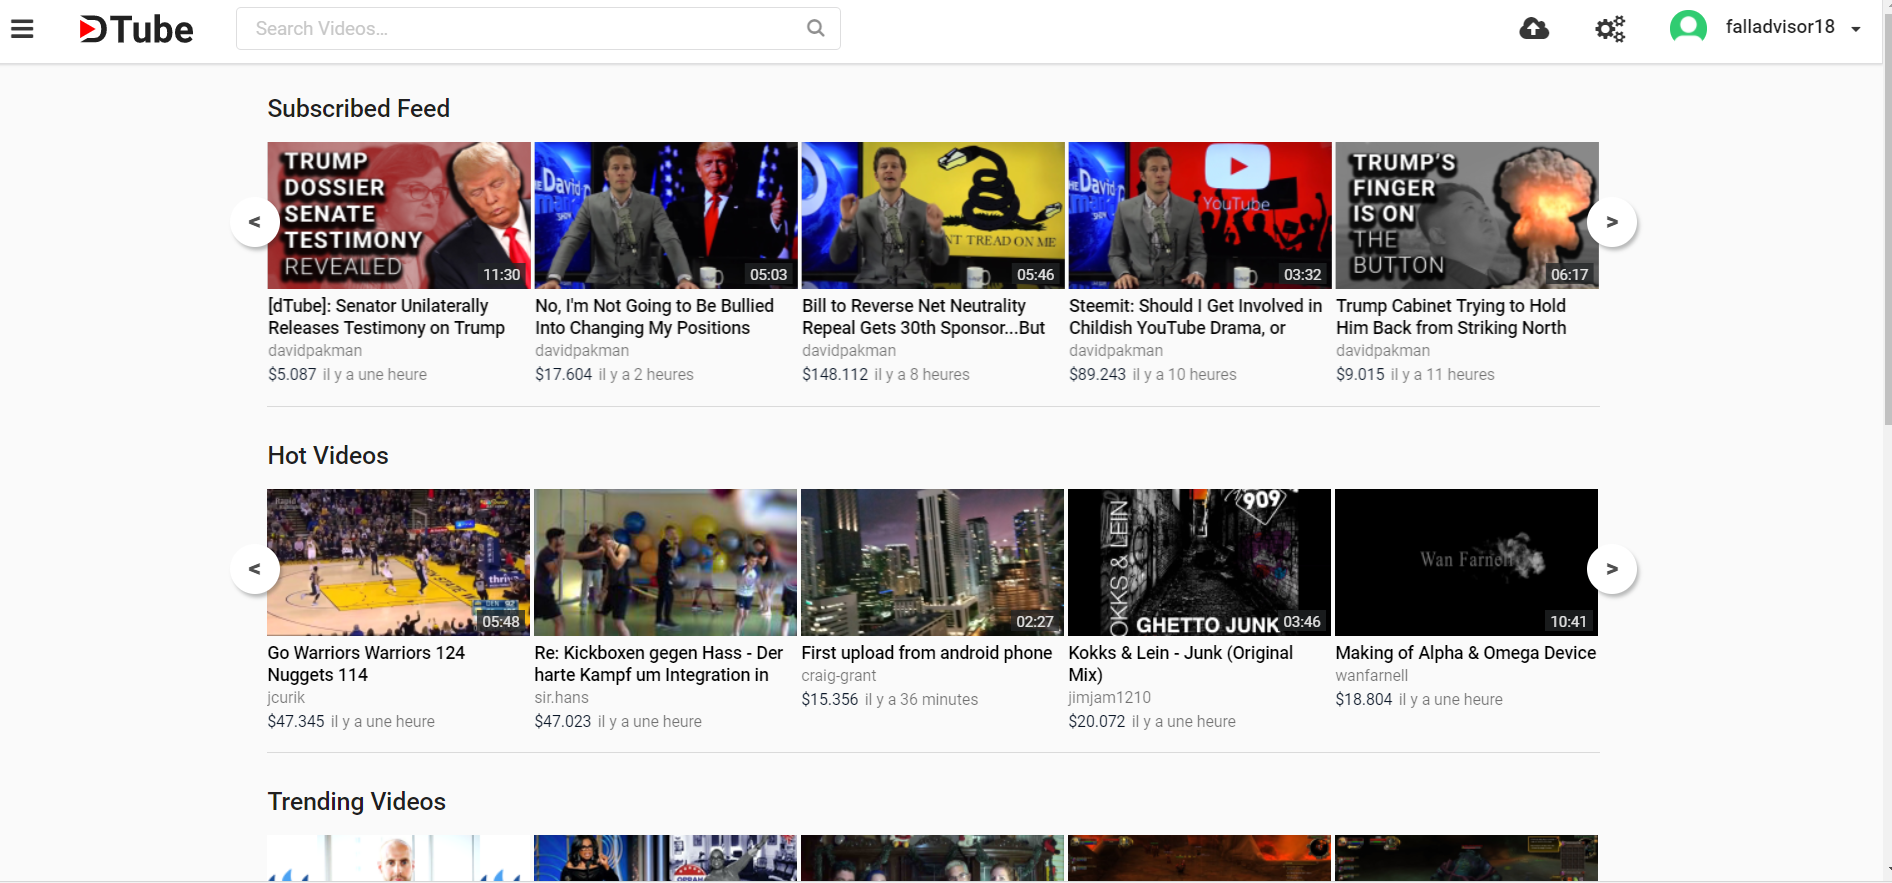Screen dimensions: 1892x883
Task: Play the Warriors basketball game thumbnail
Action: coord(398,562)
